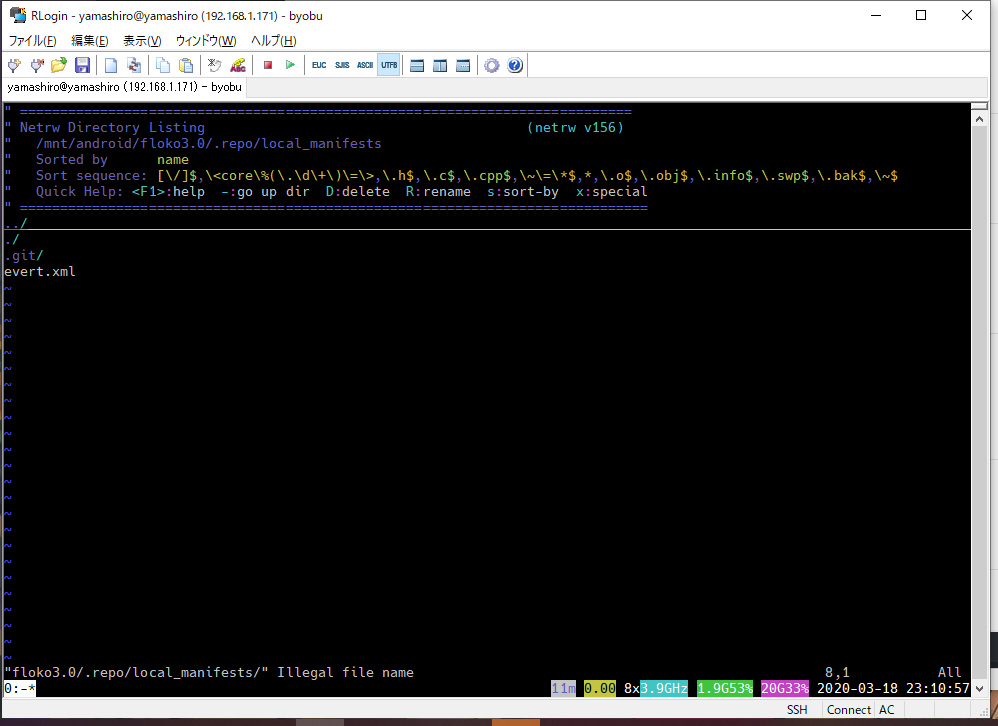
Task: Click the 0.00 load average entry
Action: 600,688
